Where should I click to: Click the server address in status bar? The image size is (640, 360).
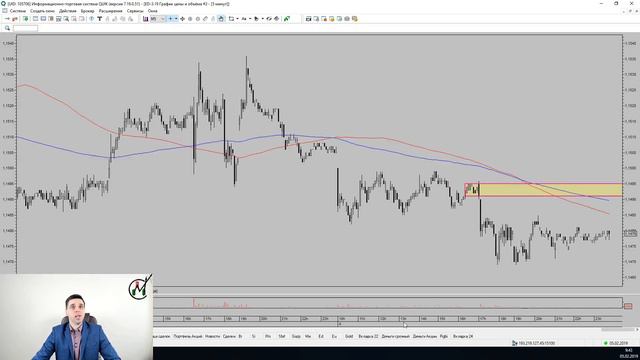pyautogui.click(x=536, y=343)
